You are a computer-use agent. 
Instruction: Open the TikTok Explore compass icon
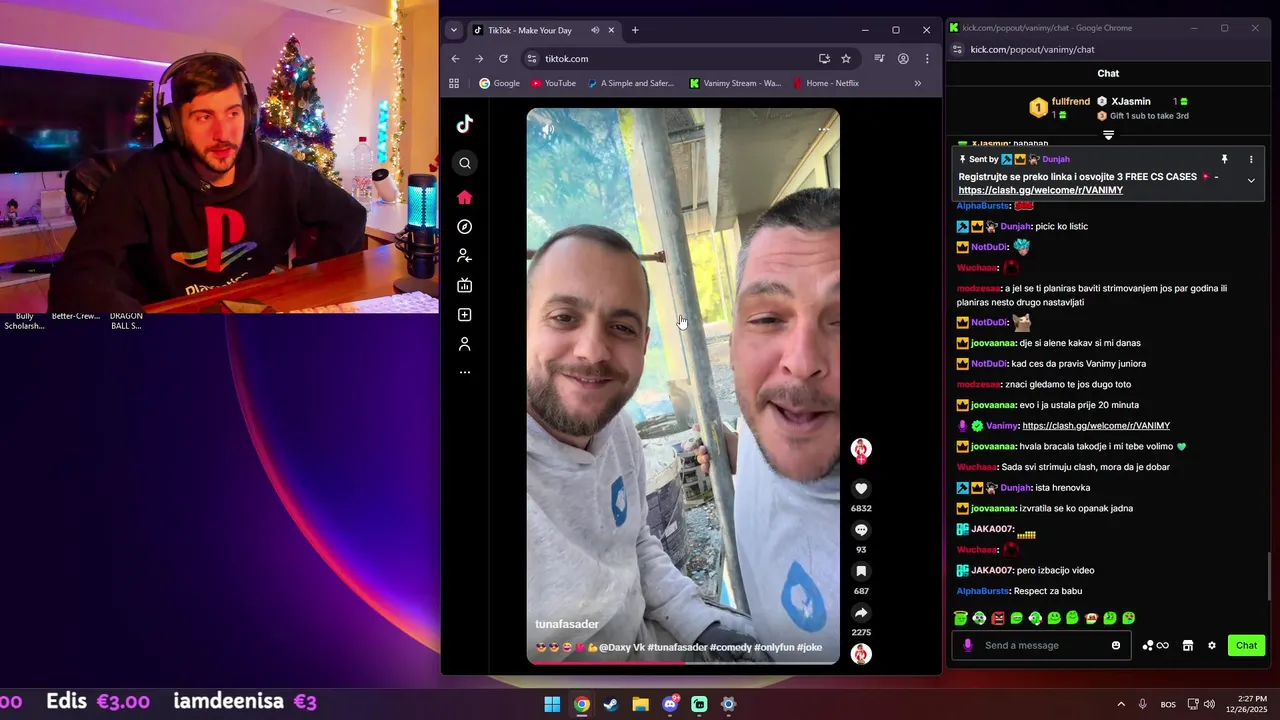click(465, 227)
